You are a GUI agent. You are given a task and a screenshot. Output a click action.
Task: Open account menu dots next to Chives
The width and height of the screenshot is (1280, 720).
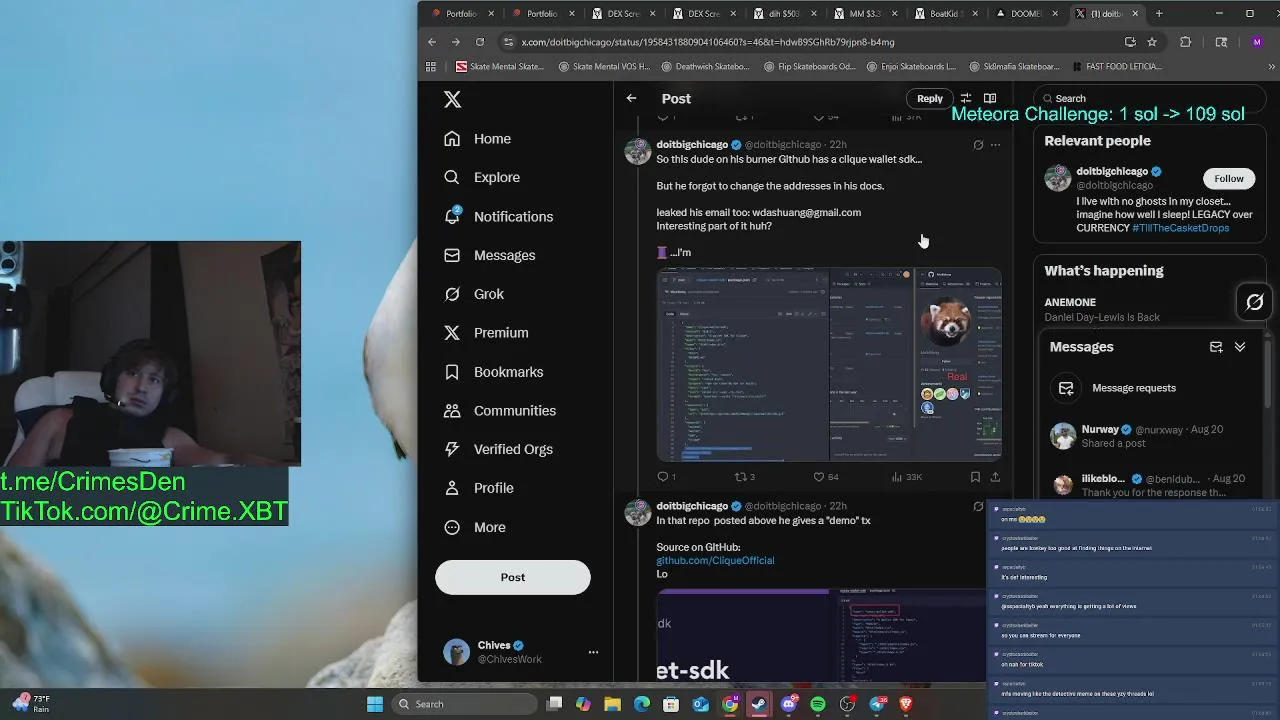pyautogui.click(x=593, y=652)
